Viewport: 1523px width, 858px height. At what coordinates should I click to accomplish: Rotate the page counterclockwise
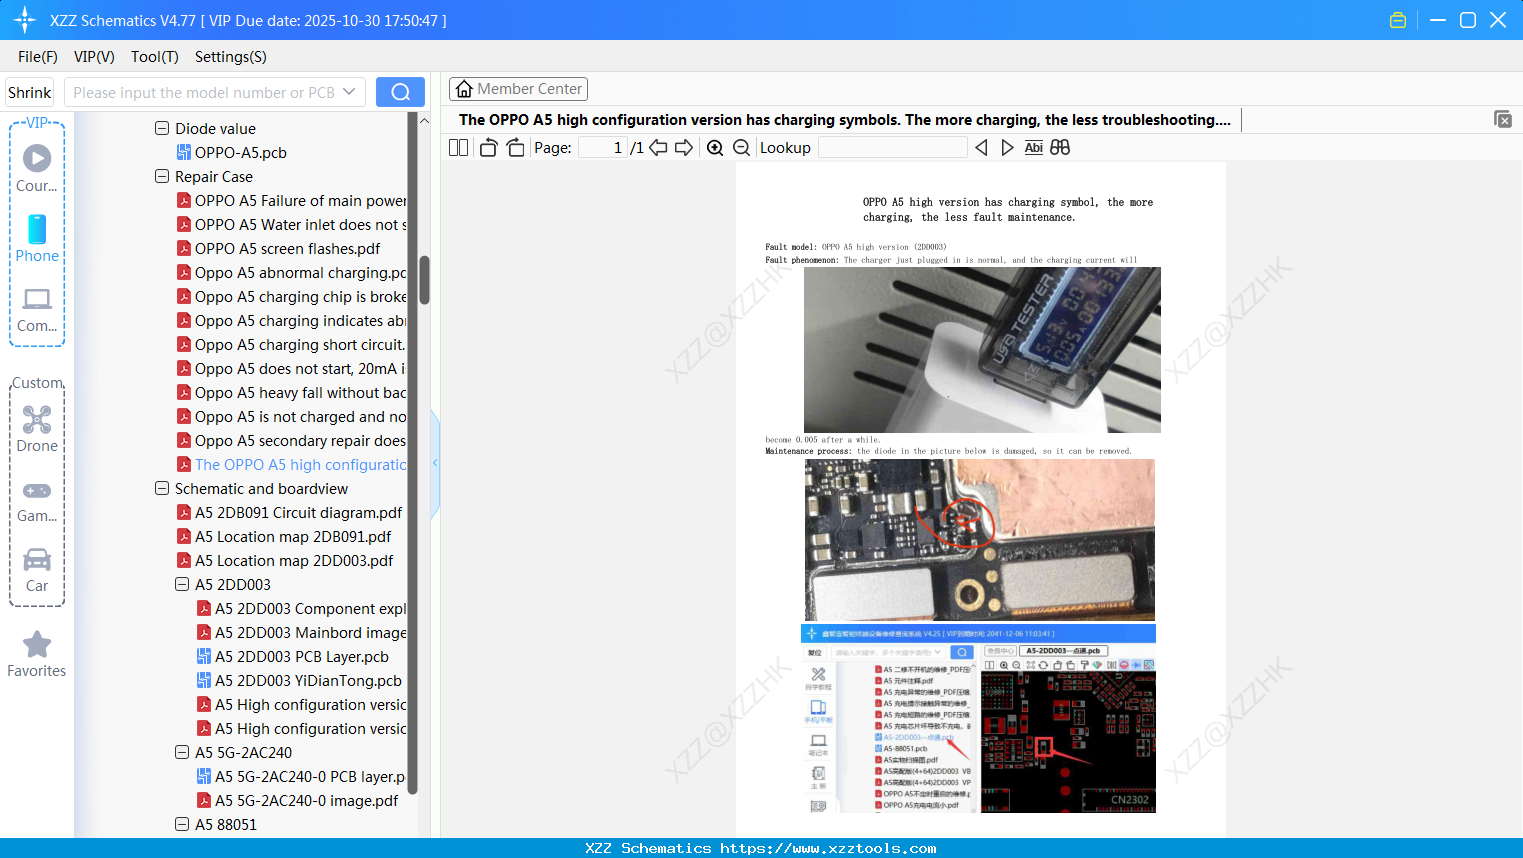click(x=489, y=148)
